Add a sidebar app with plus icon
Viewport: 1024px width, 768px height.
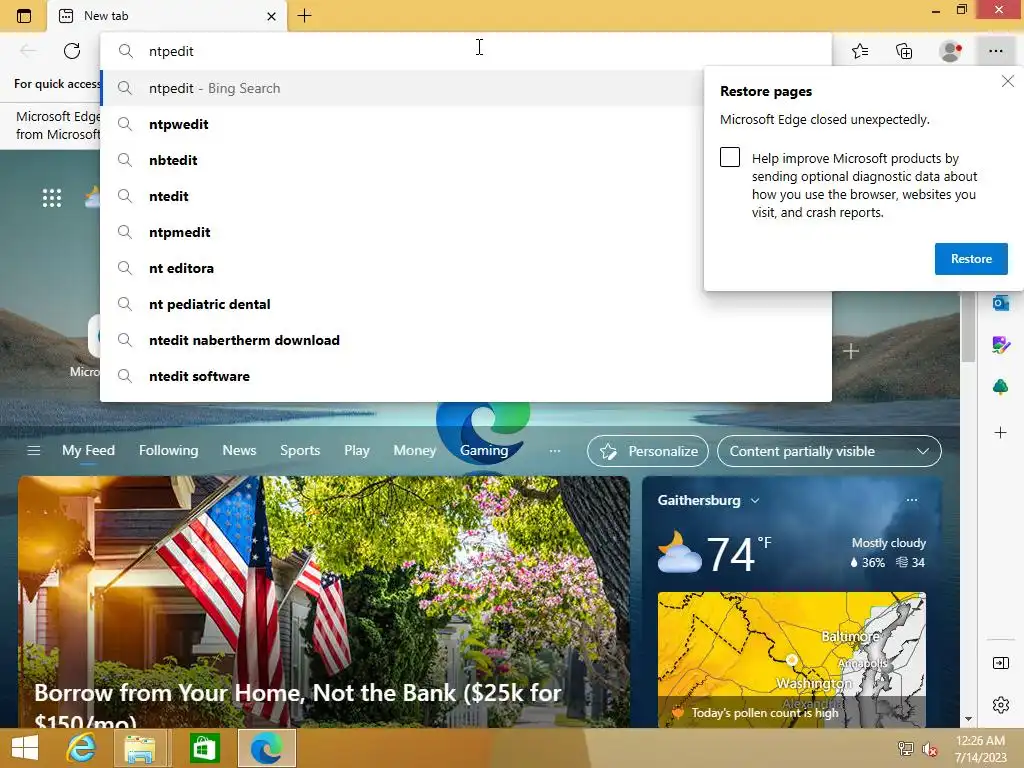tap(1000, 432)
